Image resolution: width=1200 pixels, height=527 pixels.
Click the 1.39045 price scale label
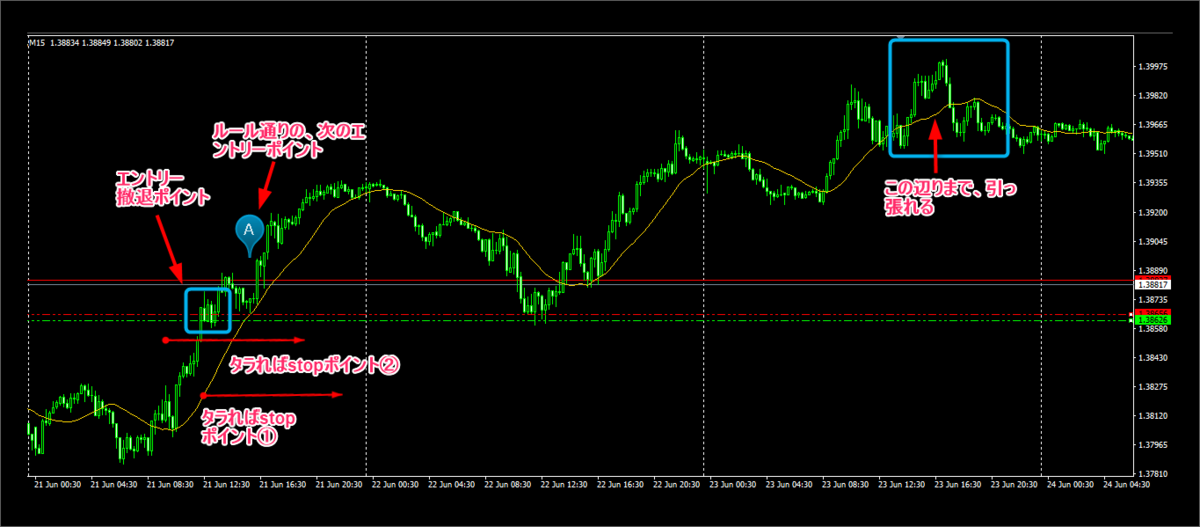click(1154, 241)
